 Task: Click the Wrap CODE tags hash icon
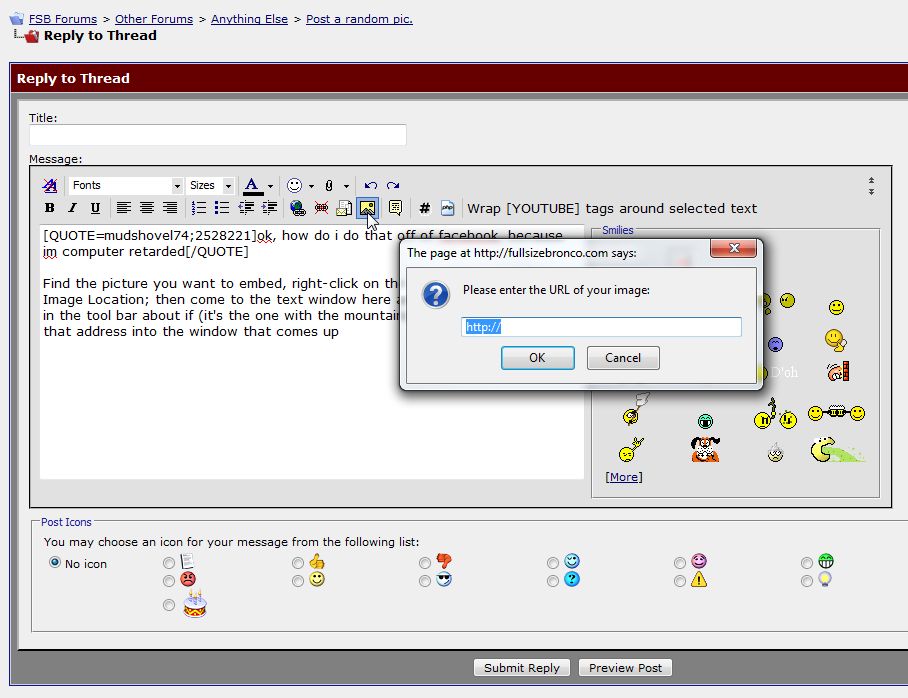click(424, 208)
